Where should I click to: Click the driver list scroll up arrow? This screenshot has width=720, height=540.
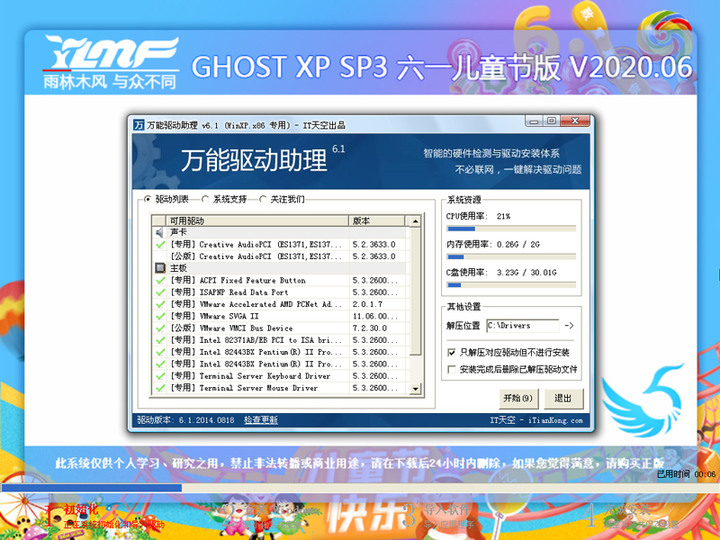click(x=415, y=221)
